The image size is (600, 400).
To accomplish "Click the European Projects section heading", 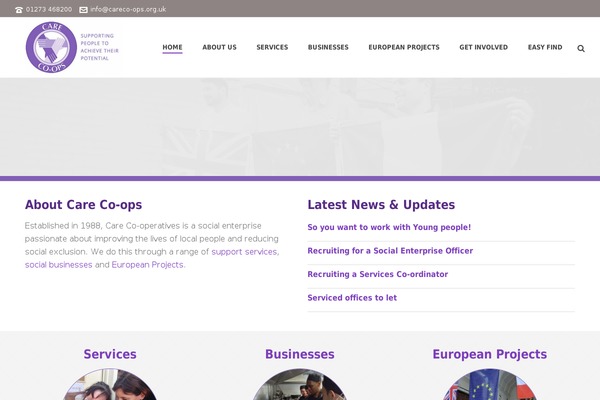I will click(489, 354).
